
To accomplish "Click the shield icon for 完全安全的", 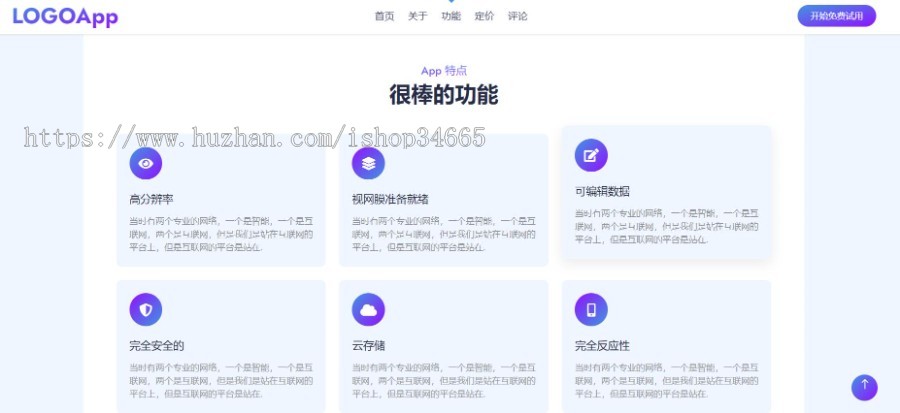I will (x=146, y=310).
